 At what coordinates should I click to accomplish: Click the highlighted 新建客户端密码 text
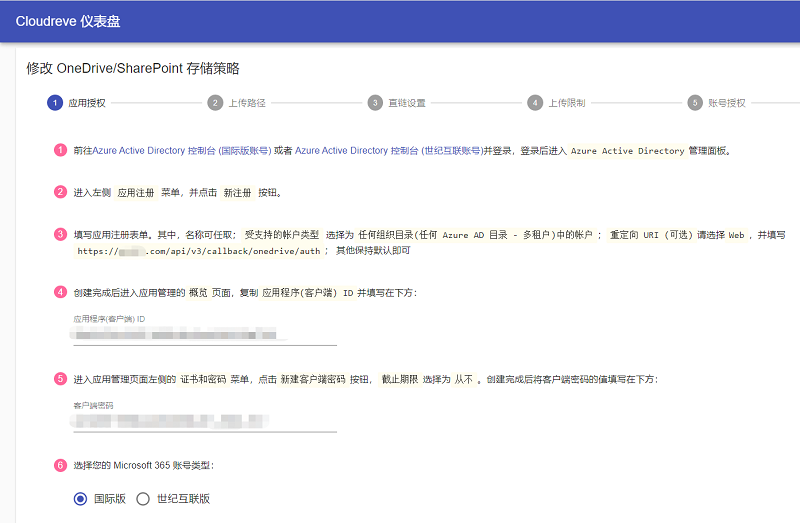tap(313, 380)
